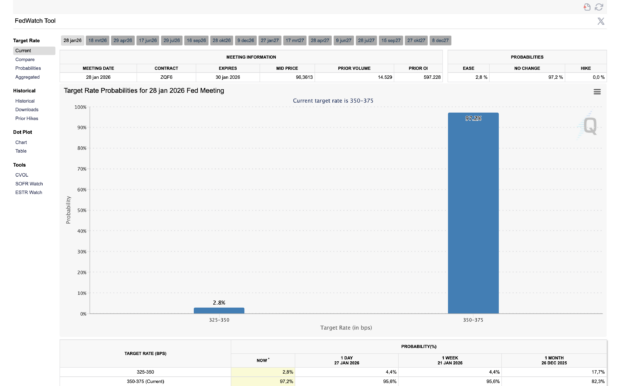The height and width of the screenshot is (386, 640).
Task: Click the 325-350 probability bar
Action: coord(219,311)
